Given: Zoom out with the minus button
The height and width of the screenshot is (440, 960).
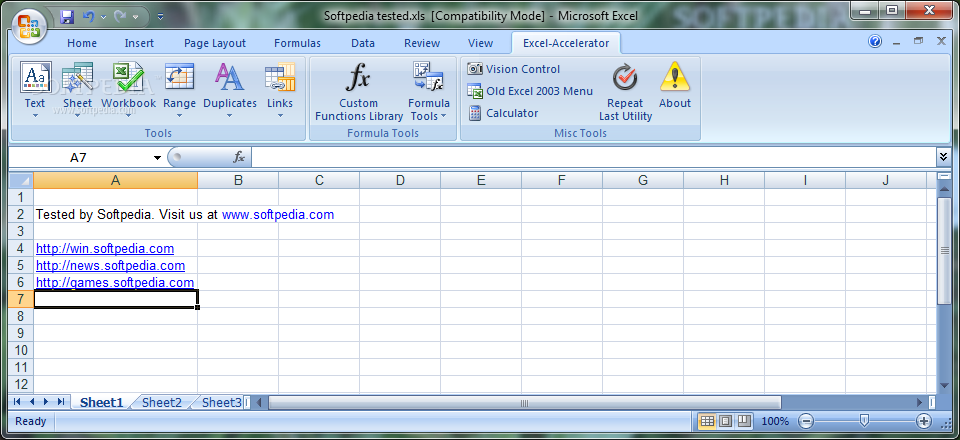Looking at the screenshot, I should pos(806,421).
